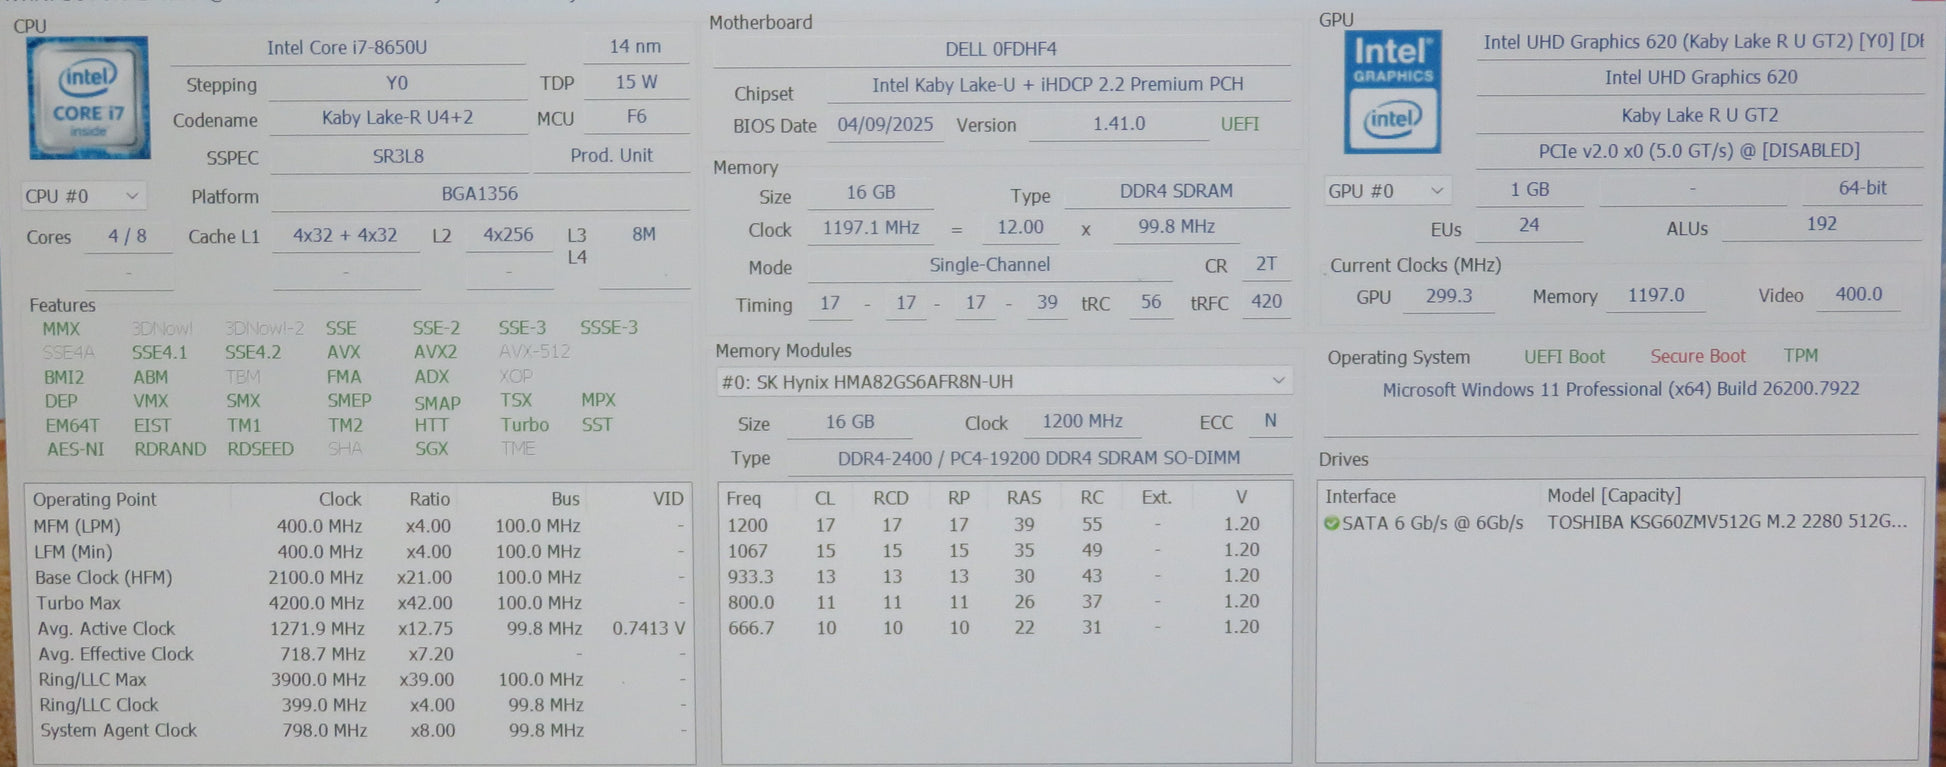Screen dimensions: 1946x767
Task: Open the GPU #0 selector dropdown
Action: coord(1386,190)
